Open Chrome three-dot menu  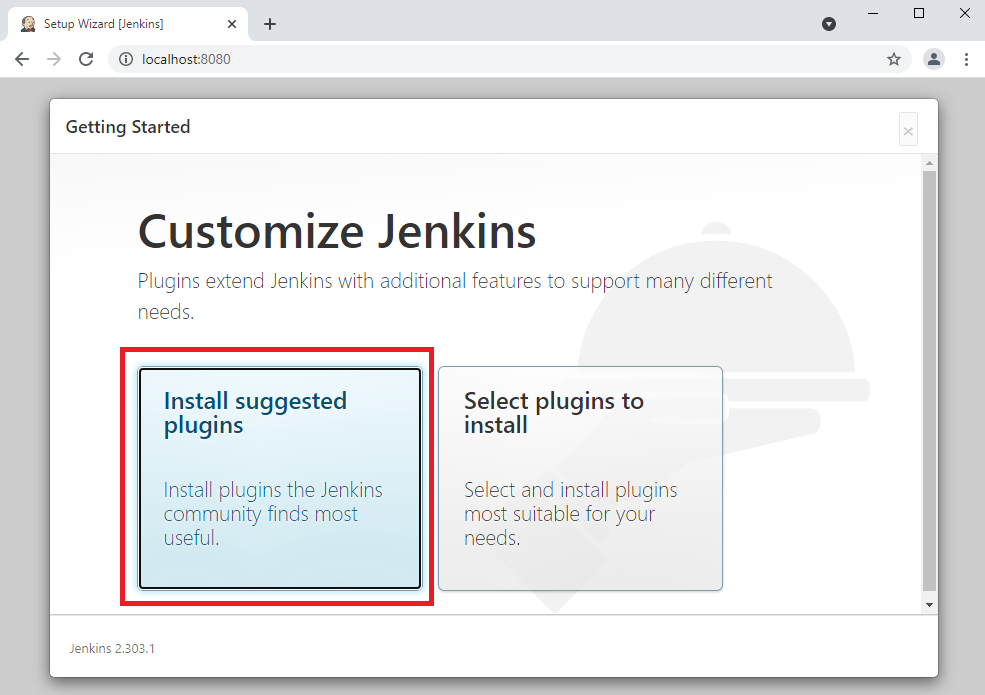coord(966,59)
